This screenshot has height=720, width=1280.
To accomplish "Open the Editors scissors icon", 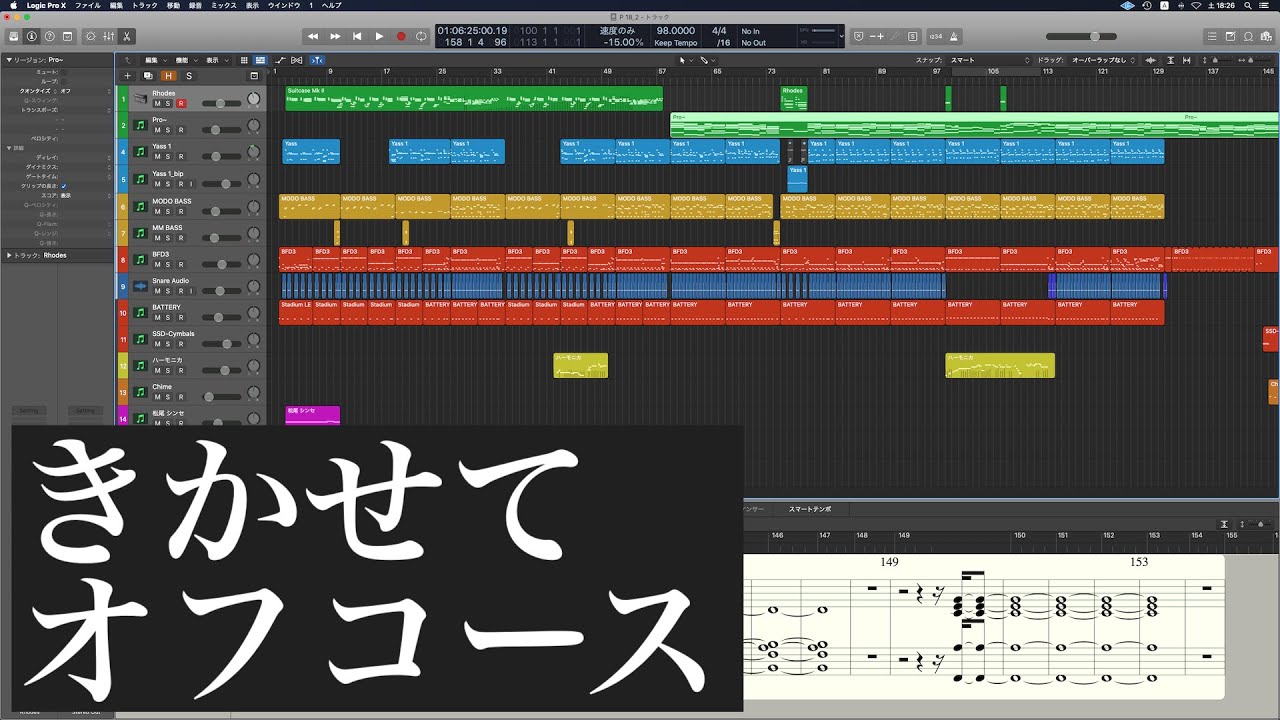I will [x=127, y=36].
